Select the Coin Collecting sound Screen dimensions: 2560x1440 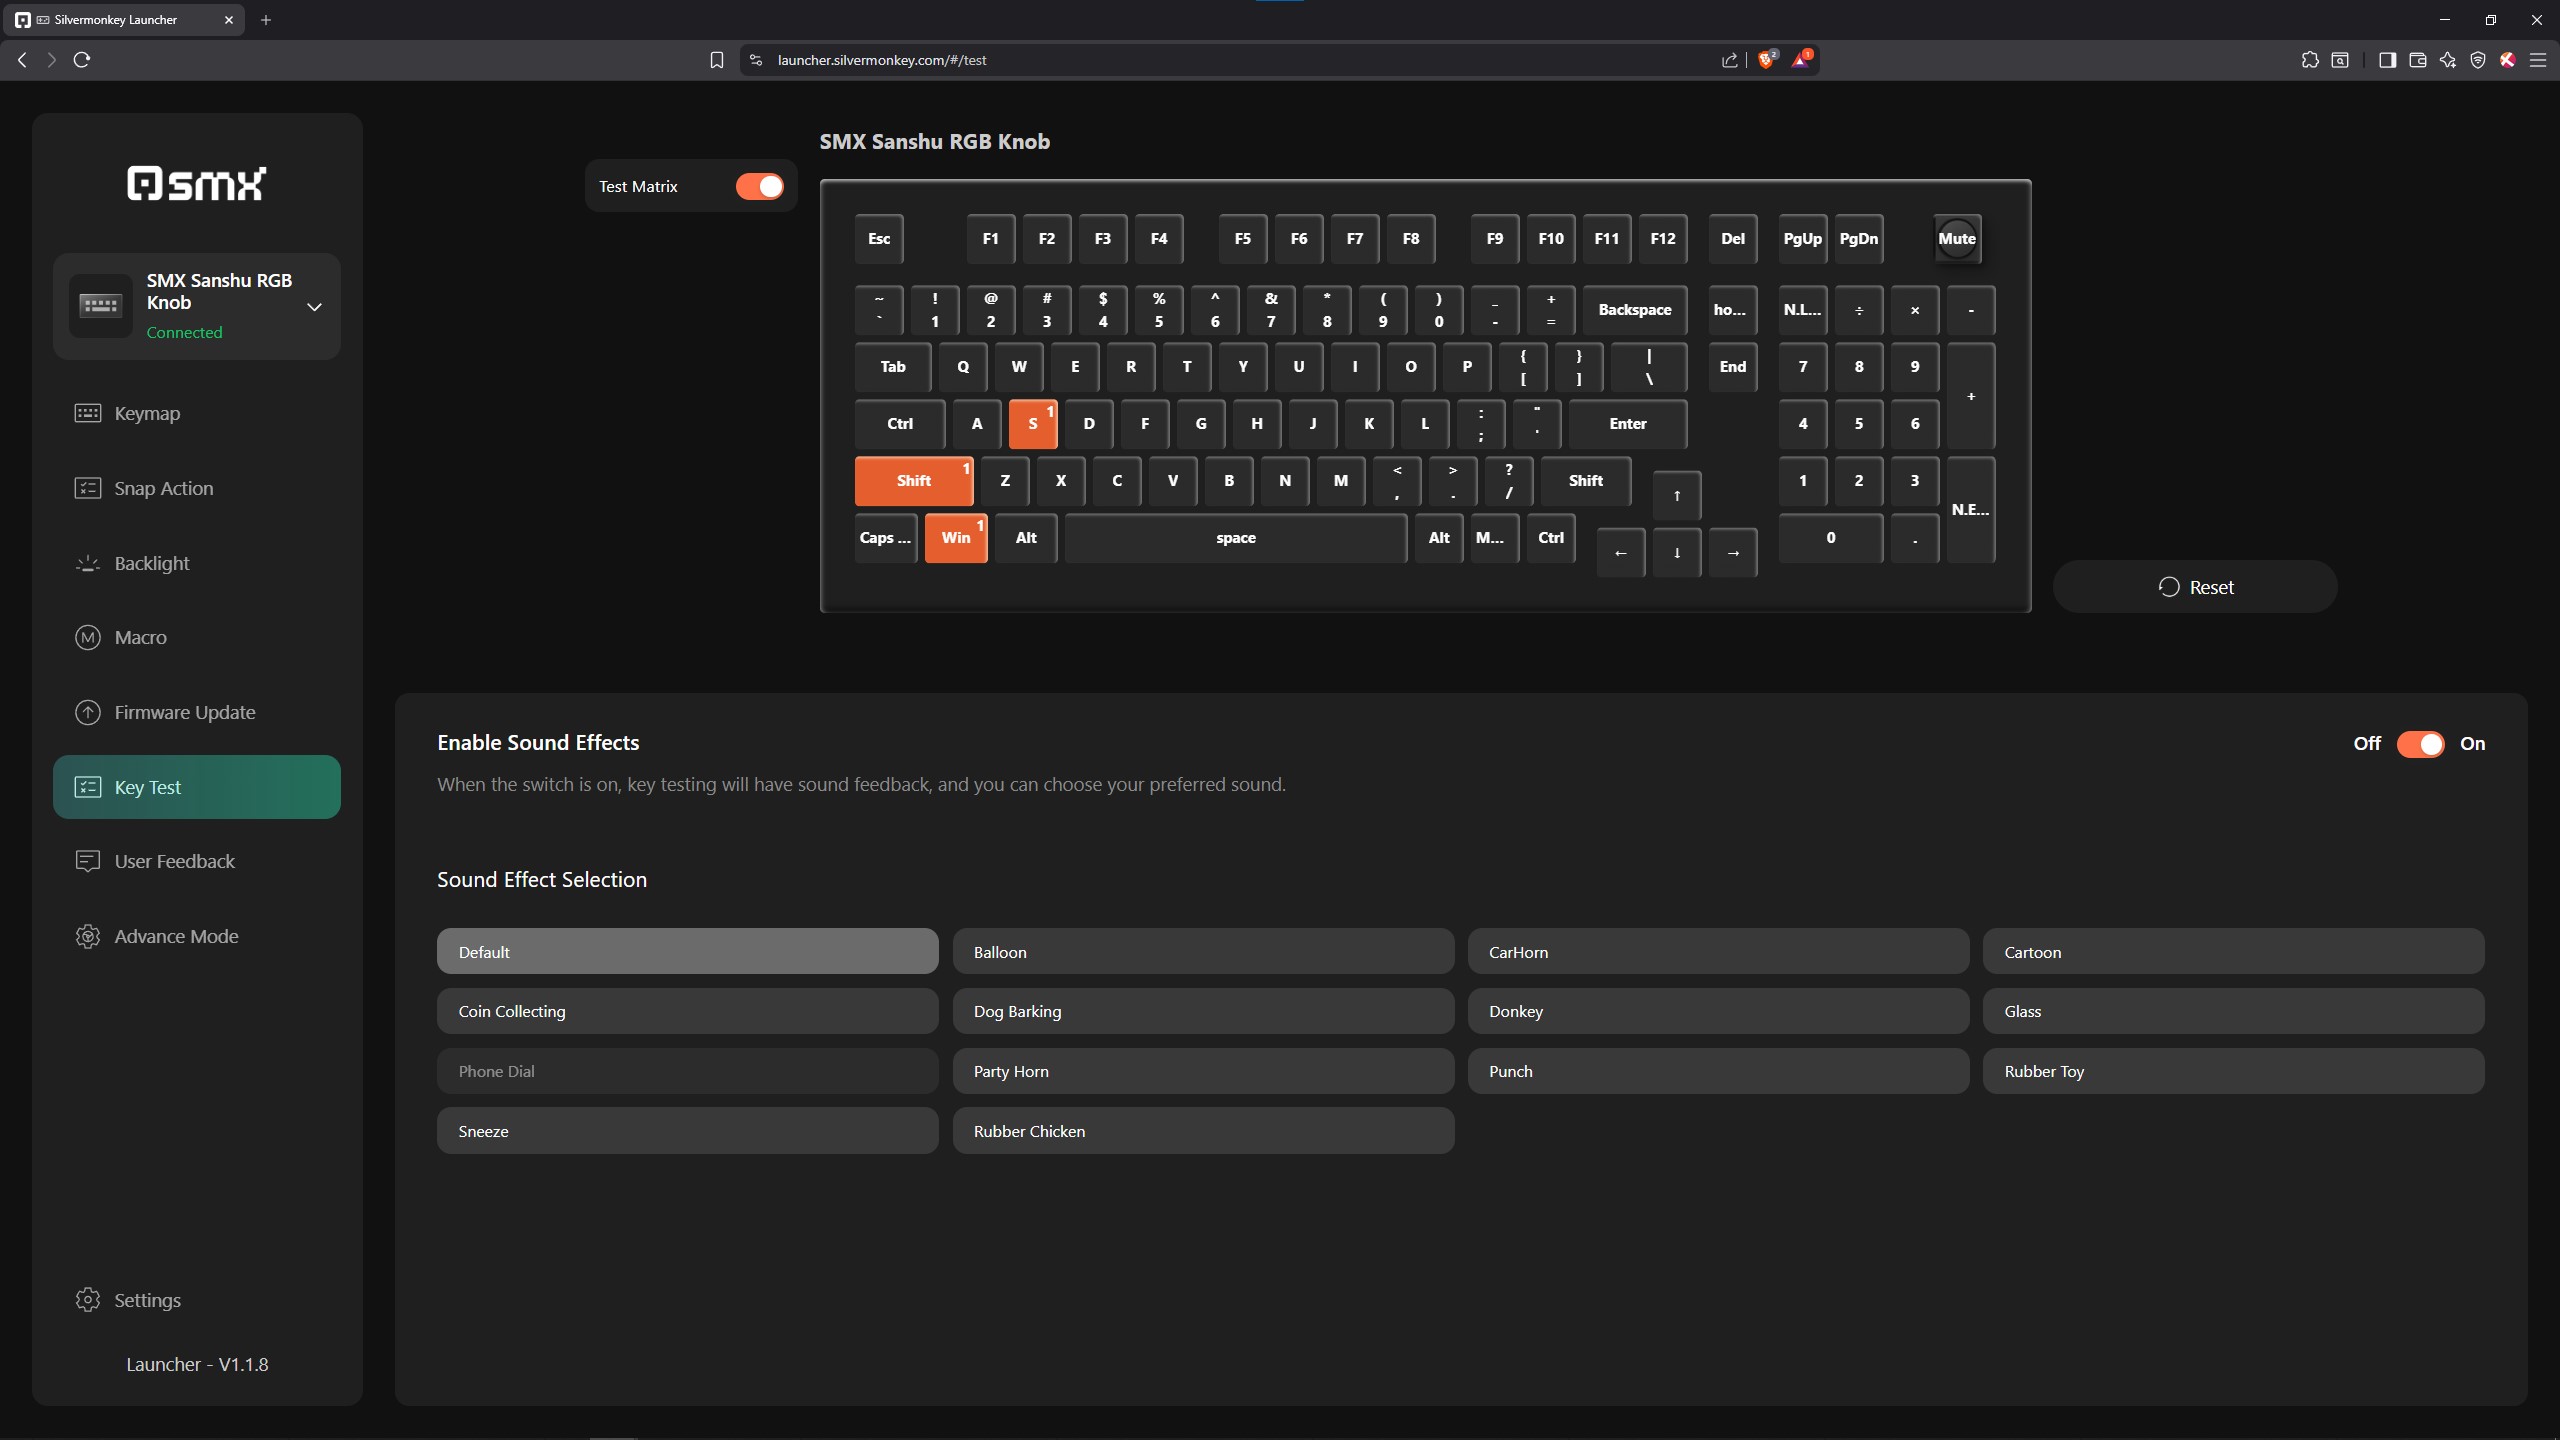(687, 1011)
